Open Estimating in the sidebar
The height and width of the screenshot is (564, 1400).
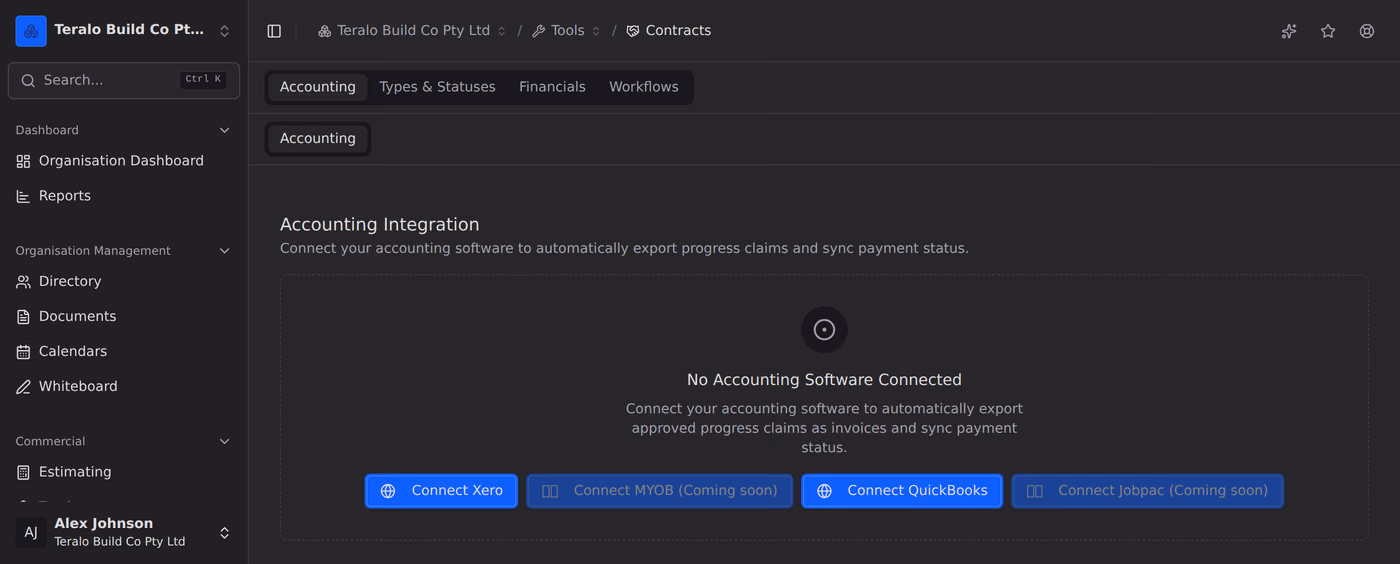(124, 472)
